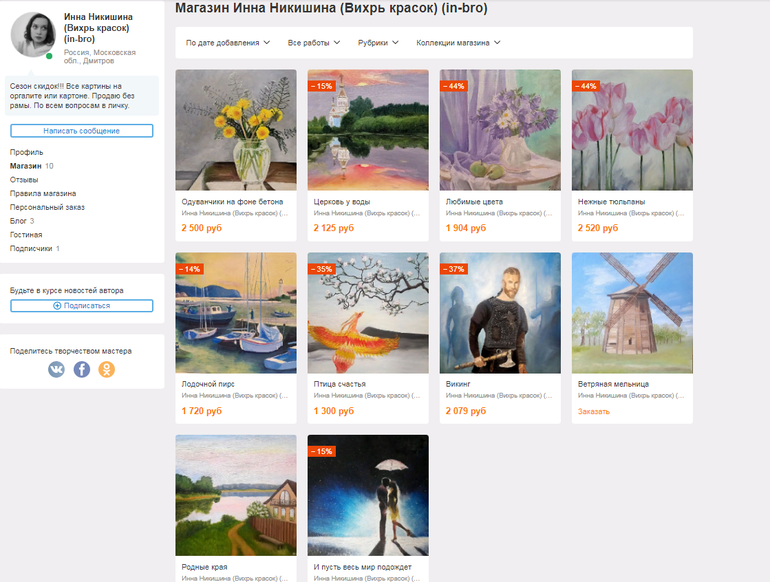Open the 'Птица счастья' painting image
The width and height of the screenshot is (770, 582).
[368, 312]
